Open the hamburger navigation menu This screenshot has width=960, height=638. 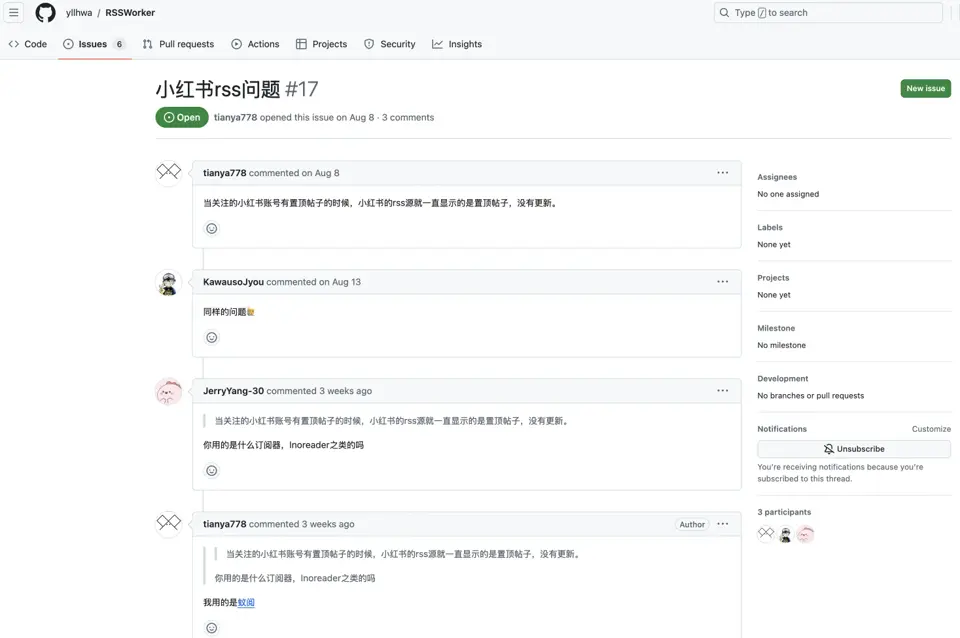(13, 12)
